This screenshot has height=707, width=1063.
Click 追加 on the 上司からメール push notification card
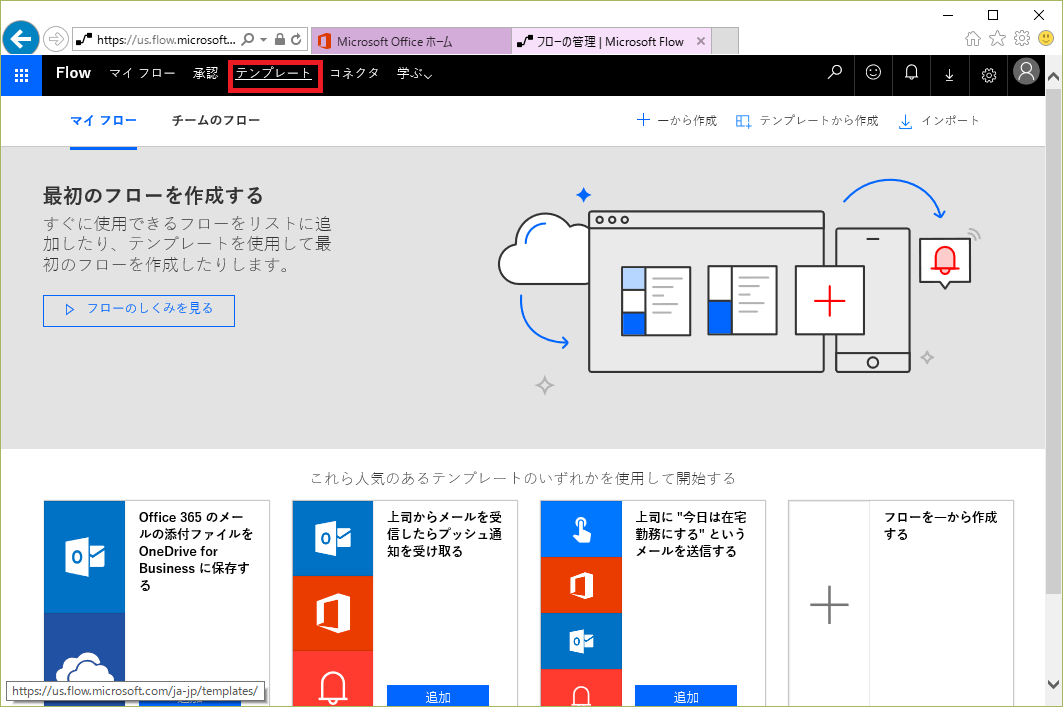(x=437, y=697)
